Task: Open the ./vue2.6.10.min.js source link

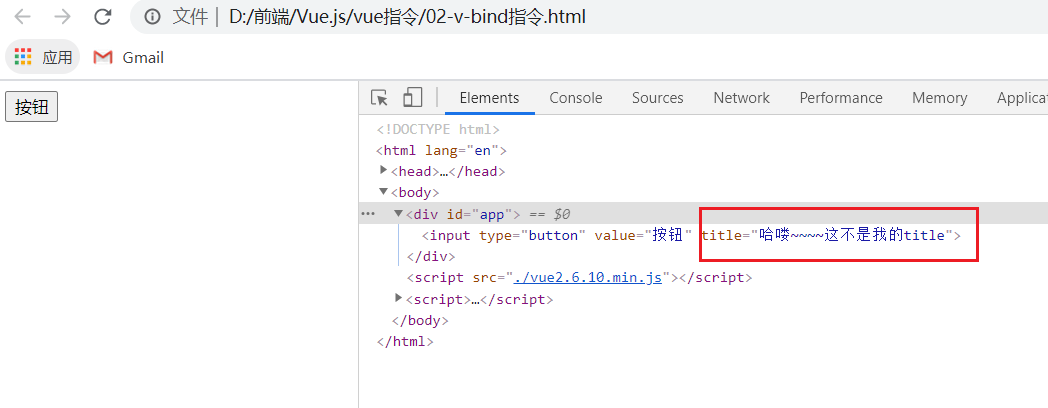Action: (x=587, y=278)
